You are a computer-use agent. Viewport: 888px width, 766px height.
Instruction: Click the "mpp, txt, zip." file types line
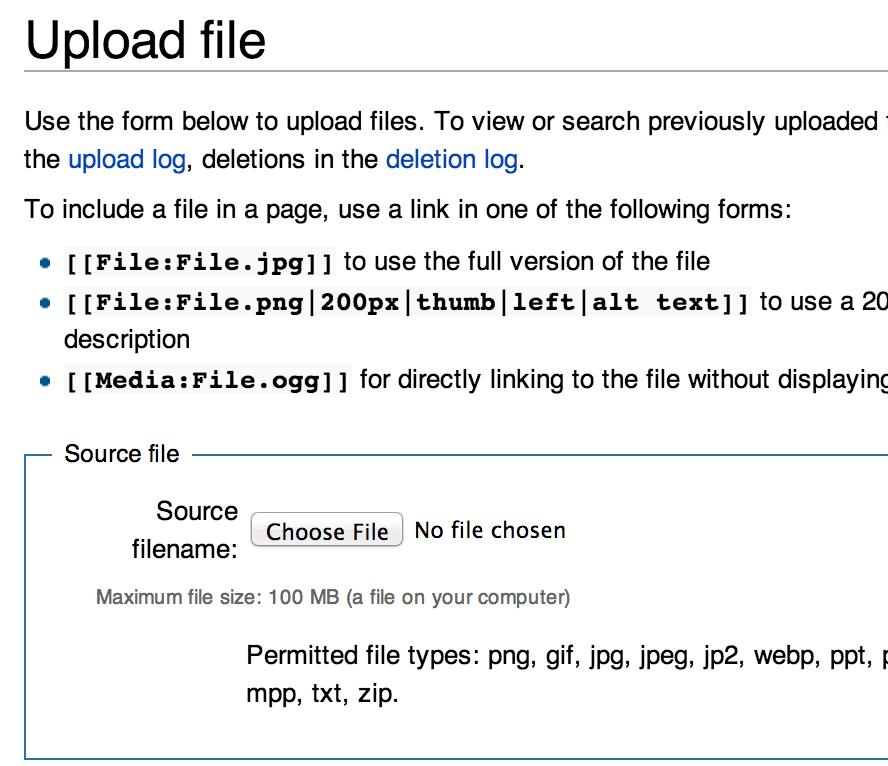322,694
